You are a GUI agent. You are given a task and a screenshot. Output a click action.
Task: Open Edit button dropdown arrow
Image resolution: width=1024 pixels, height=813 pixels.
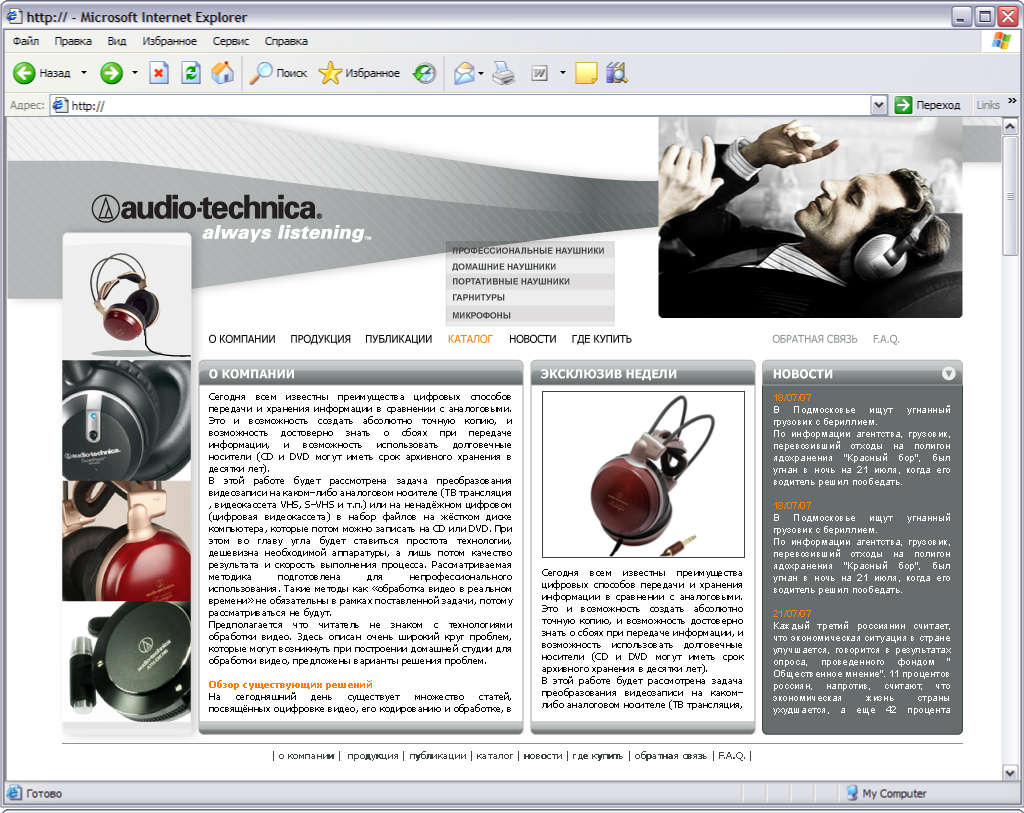[562, 72]
